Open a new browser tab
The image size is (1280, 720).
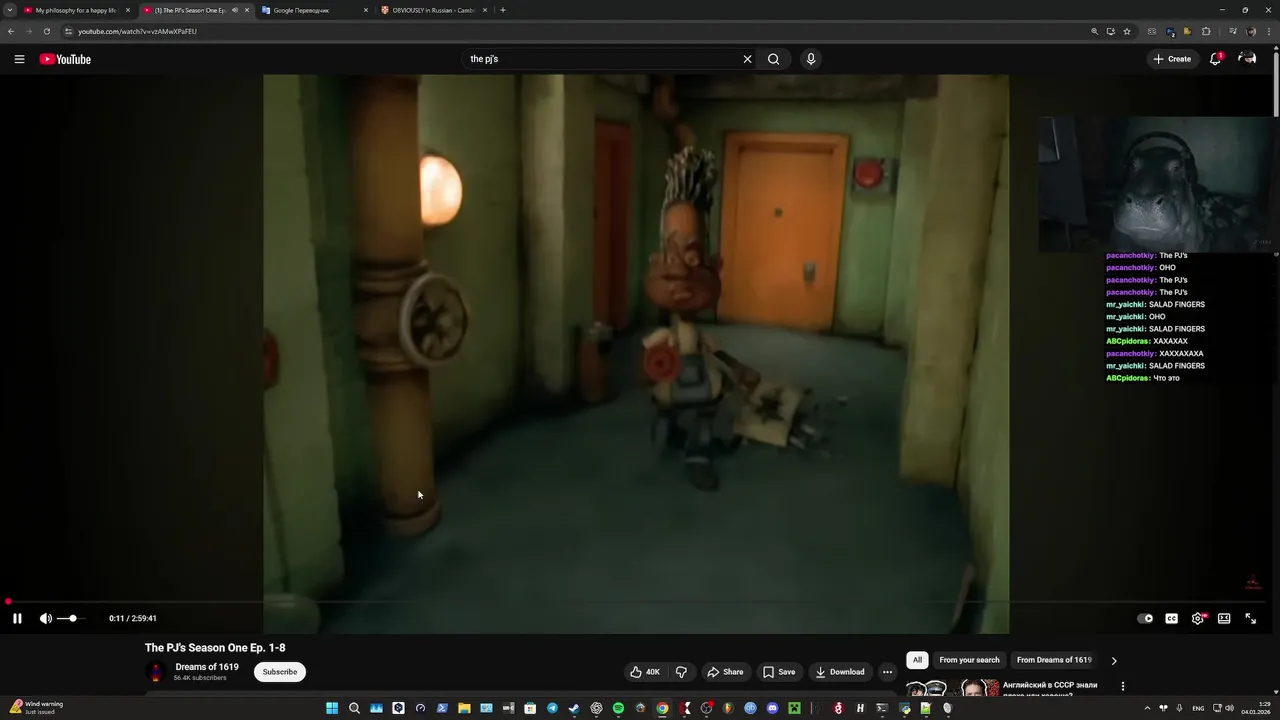click(x=503, y=10)
